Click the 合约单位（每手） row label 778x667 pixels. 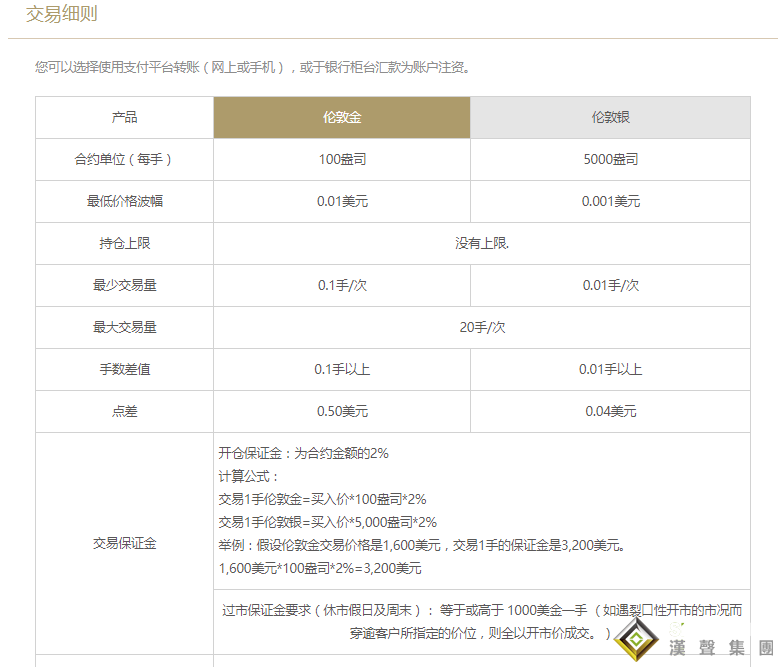(x=125, y=159)
